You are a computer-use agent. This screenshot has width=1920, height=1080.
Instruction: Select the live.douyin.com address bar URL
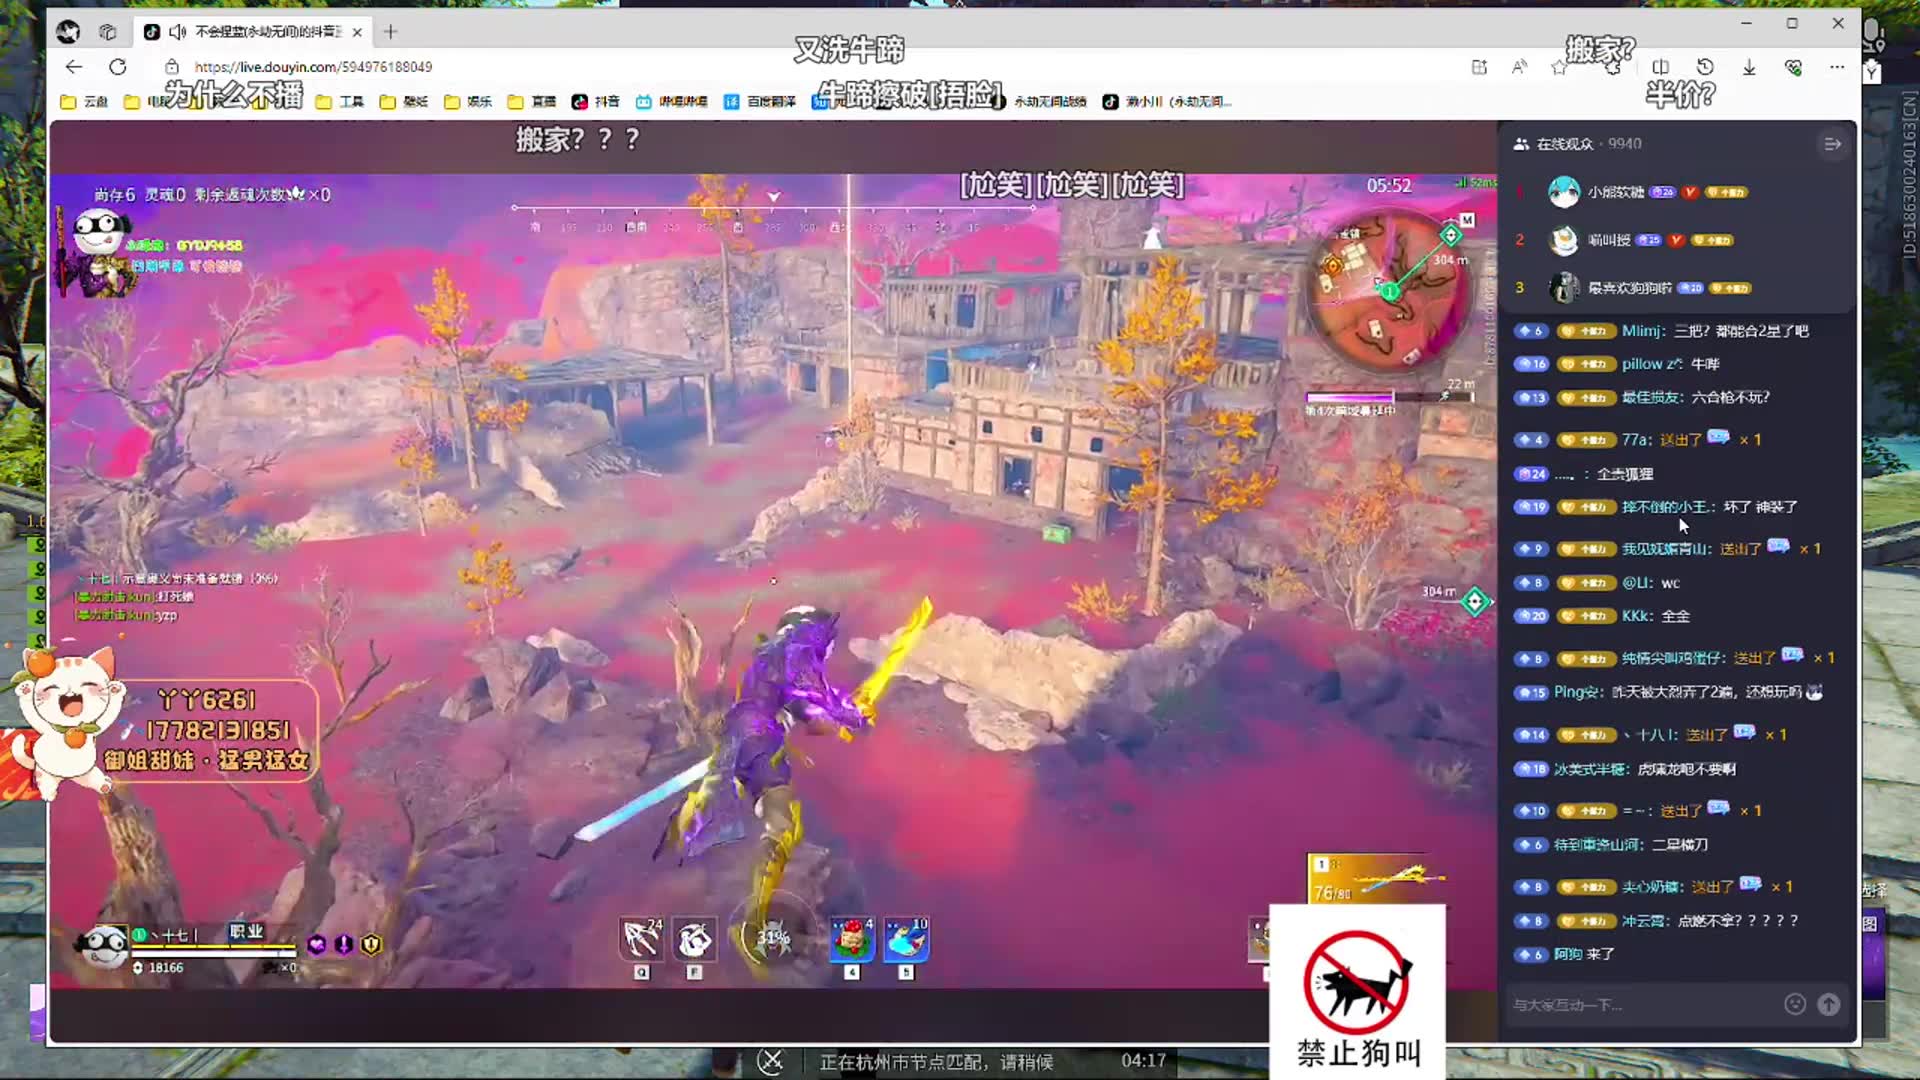tap(313, 67)
